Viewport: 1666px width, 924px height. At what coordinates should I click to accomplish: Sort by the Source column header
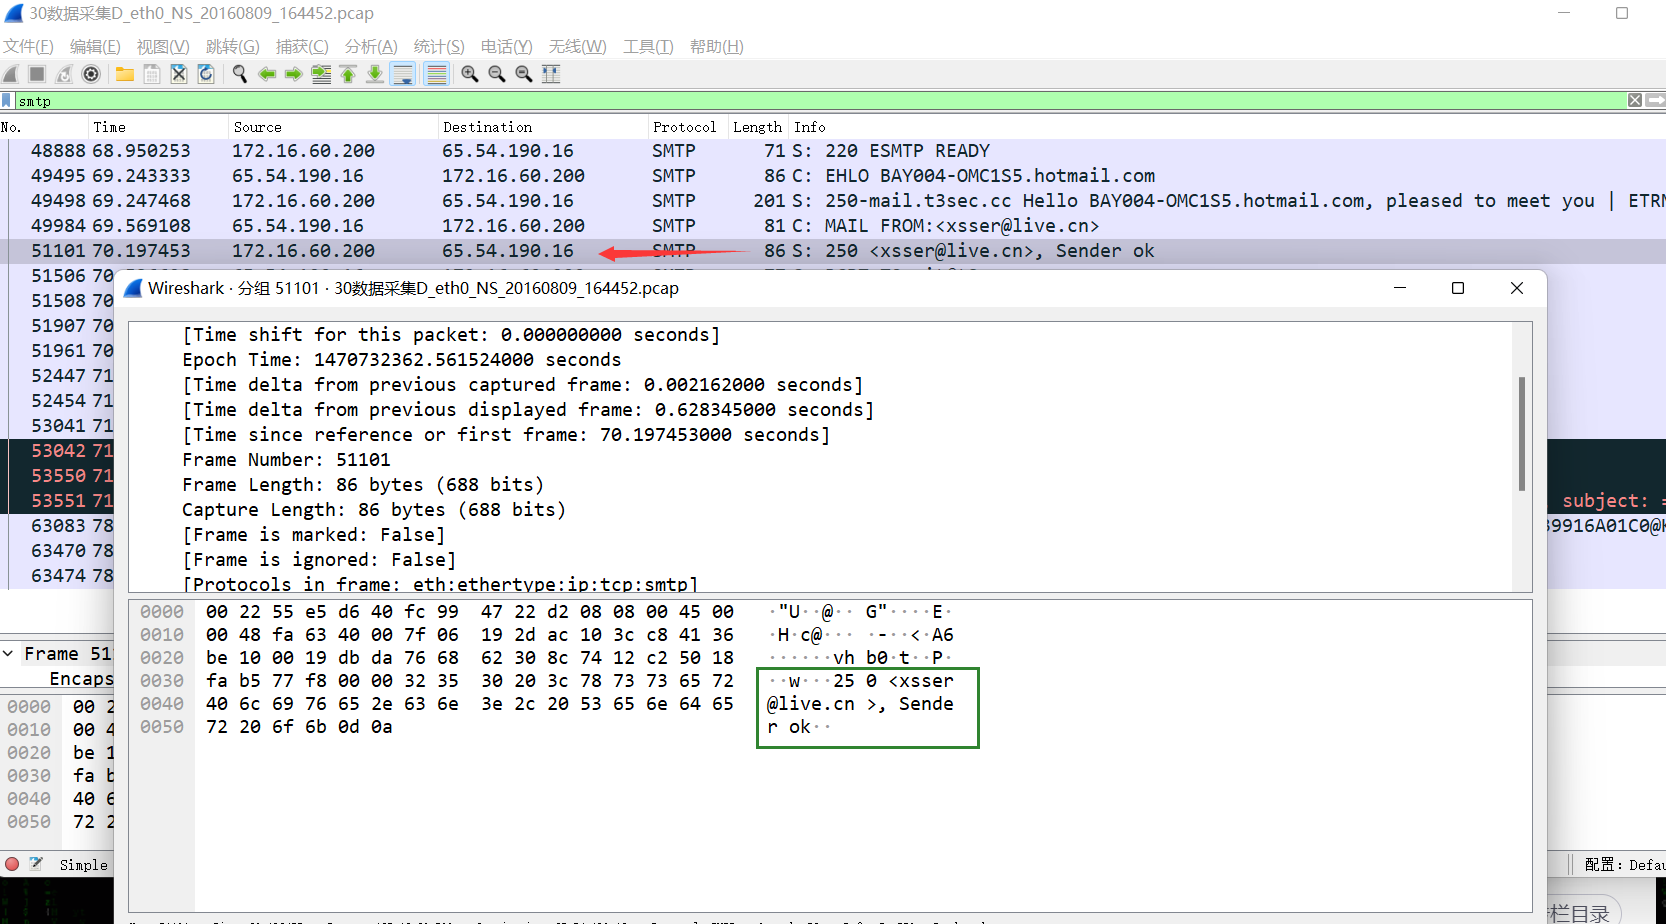[x=334, y=127]
